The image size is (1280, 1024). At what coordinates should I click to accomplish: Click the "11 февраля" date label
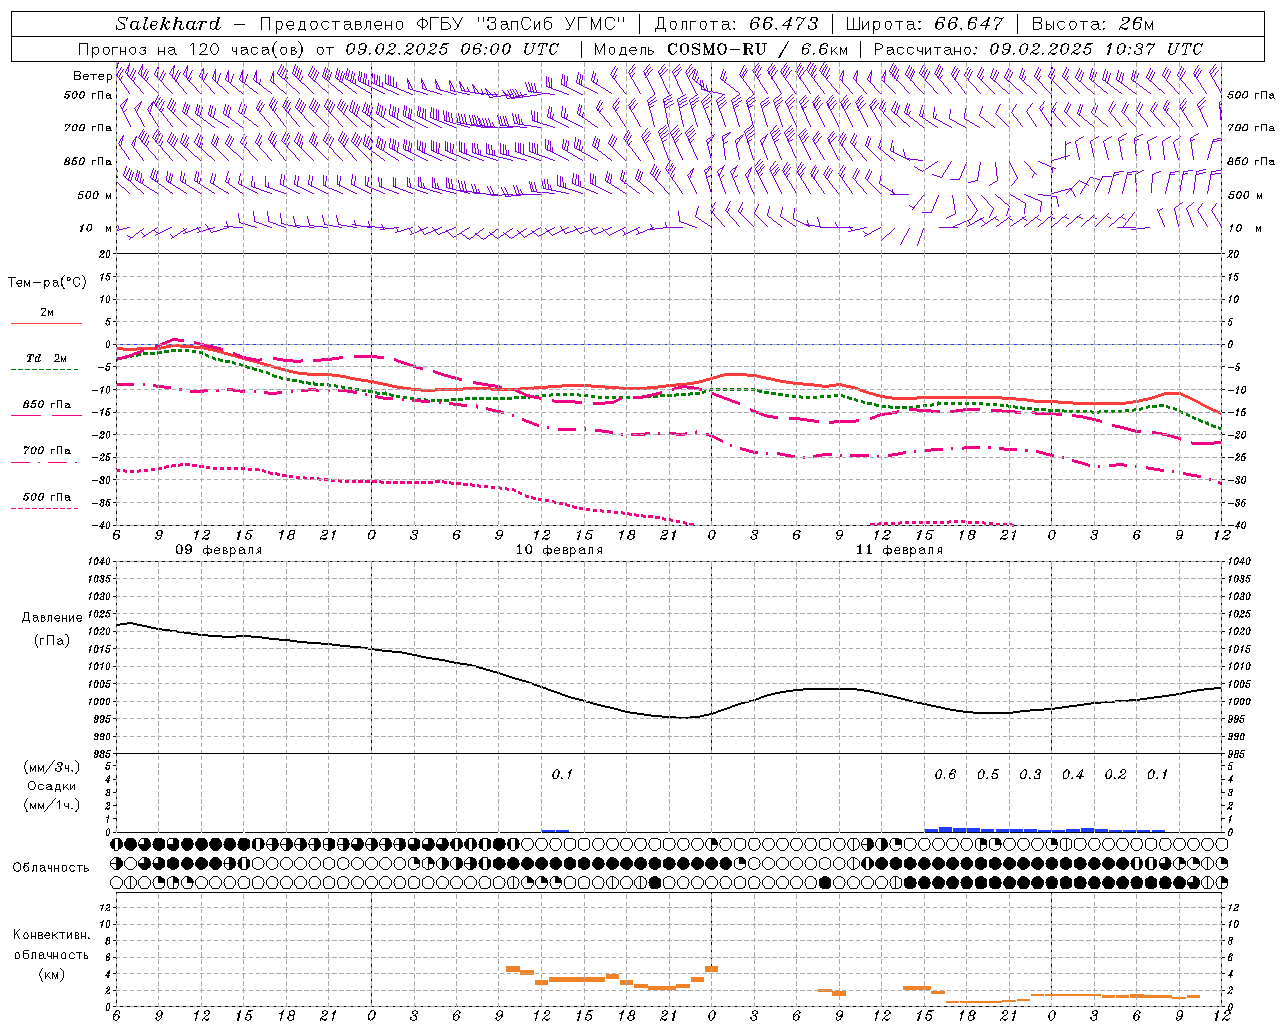point(899,550)
